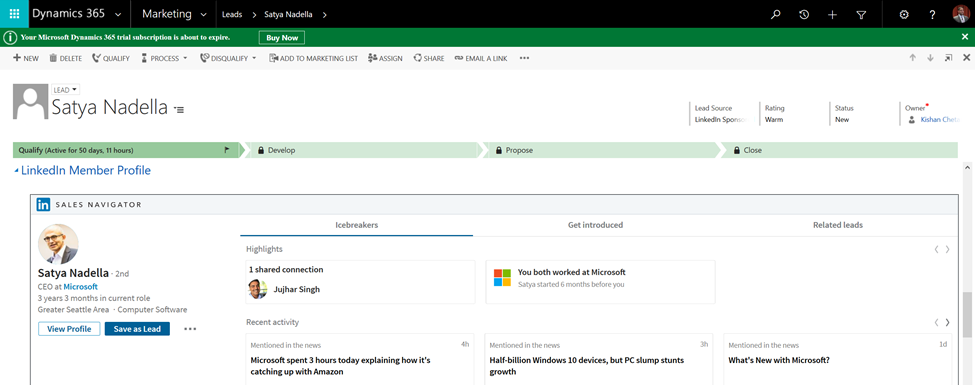This screenshot has height=385, width=975.
Task: Open the DISQUALIFY dropdown menu
Action: [228, 58]
